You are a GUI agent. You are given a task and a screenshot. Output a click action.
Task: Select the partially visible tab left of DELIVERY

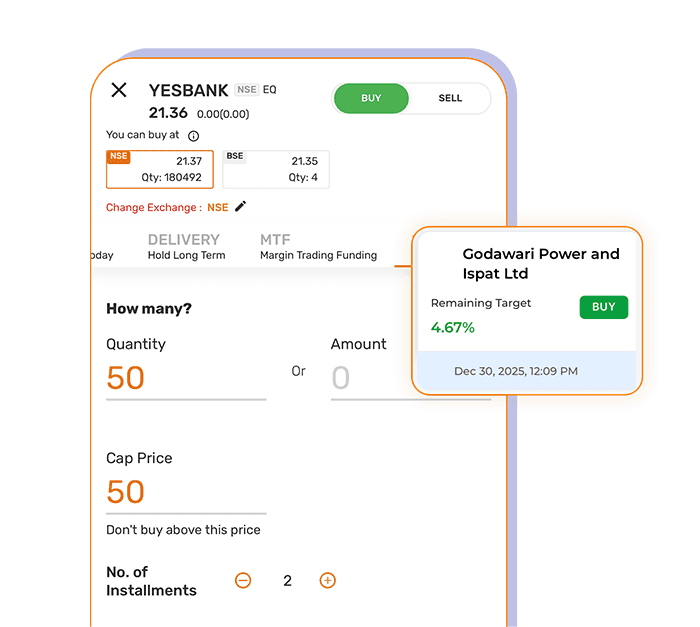tap(101, 254)
